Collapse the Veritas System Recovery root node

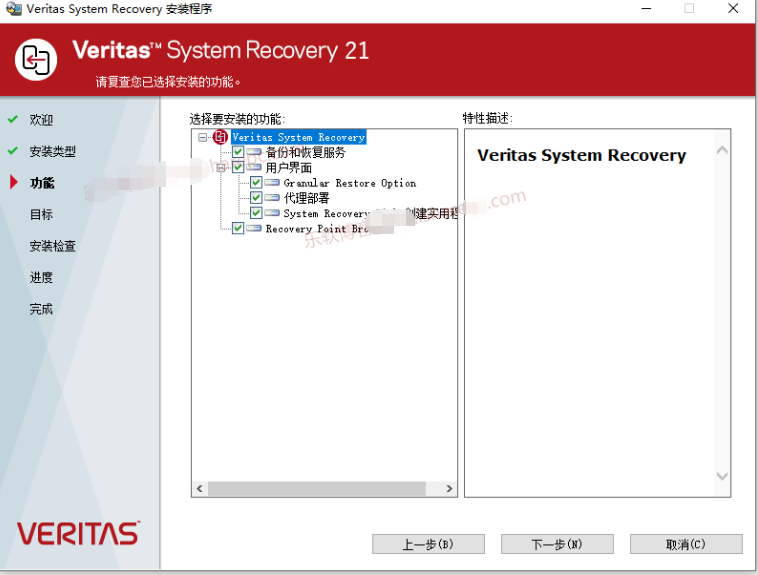pyautogui.click(x=203, y=137)
